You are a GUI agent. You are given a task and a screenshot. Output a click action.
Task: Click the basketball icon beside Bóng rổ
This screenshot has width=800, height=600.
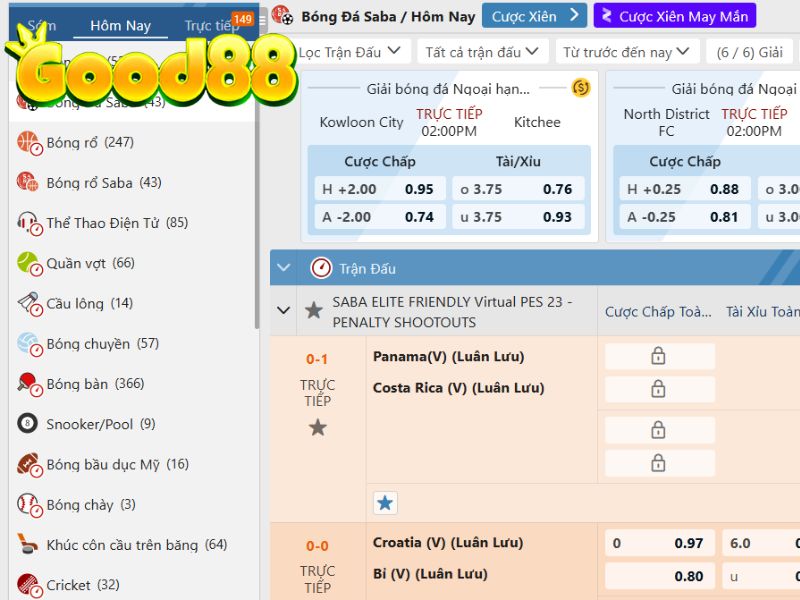28,143
